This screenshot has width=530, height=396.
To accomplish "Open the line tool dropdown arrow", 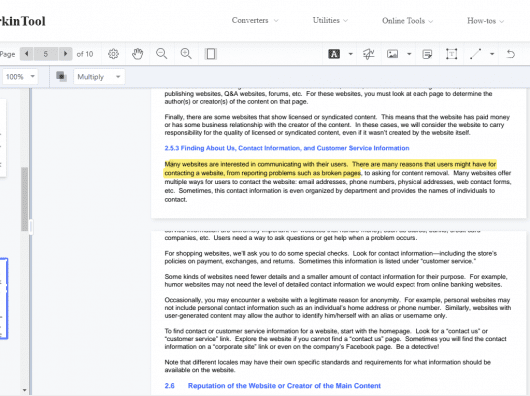I will (492, 54).
